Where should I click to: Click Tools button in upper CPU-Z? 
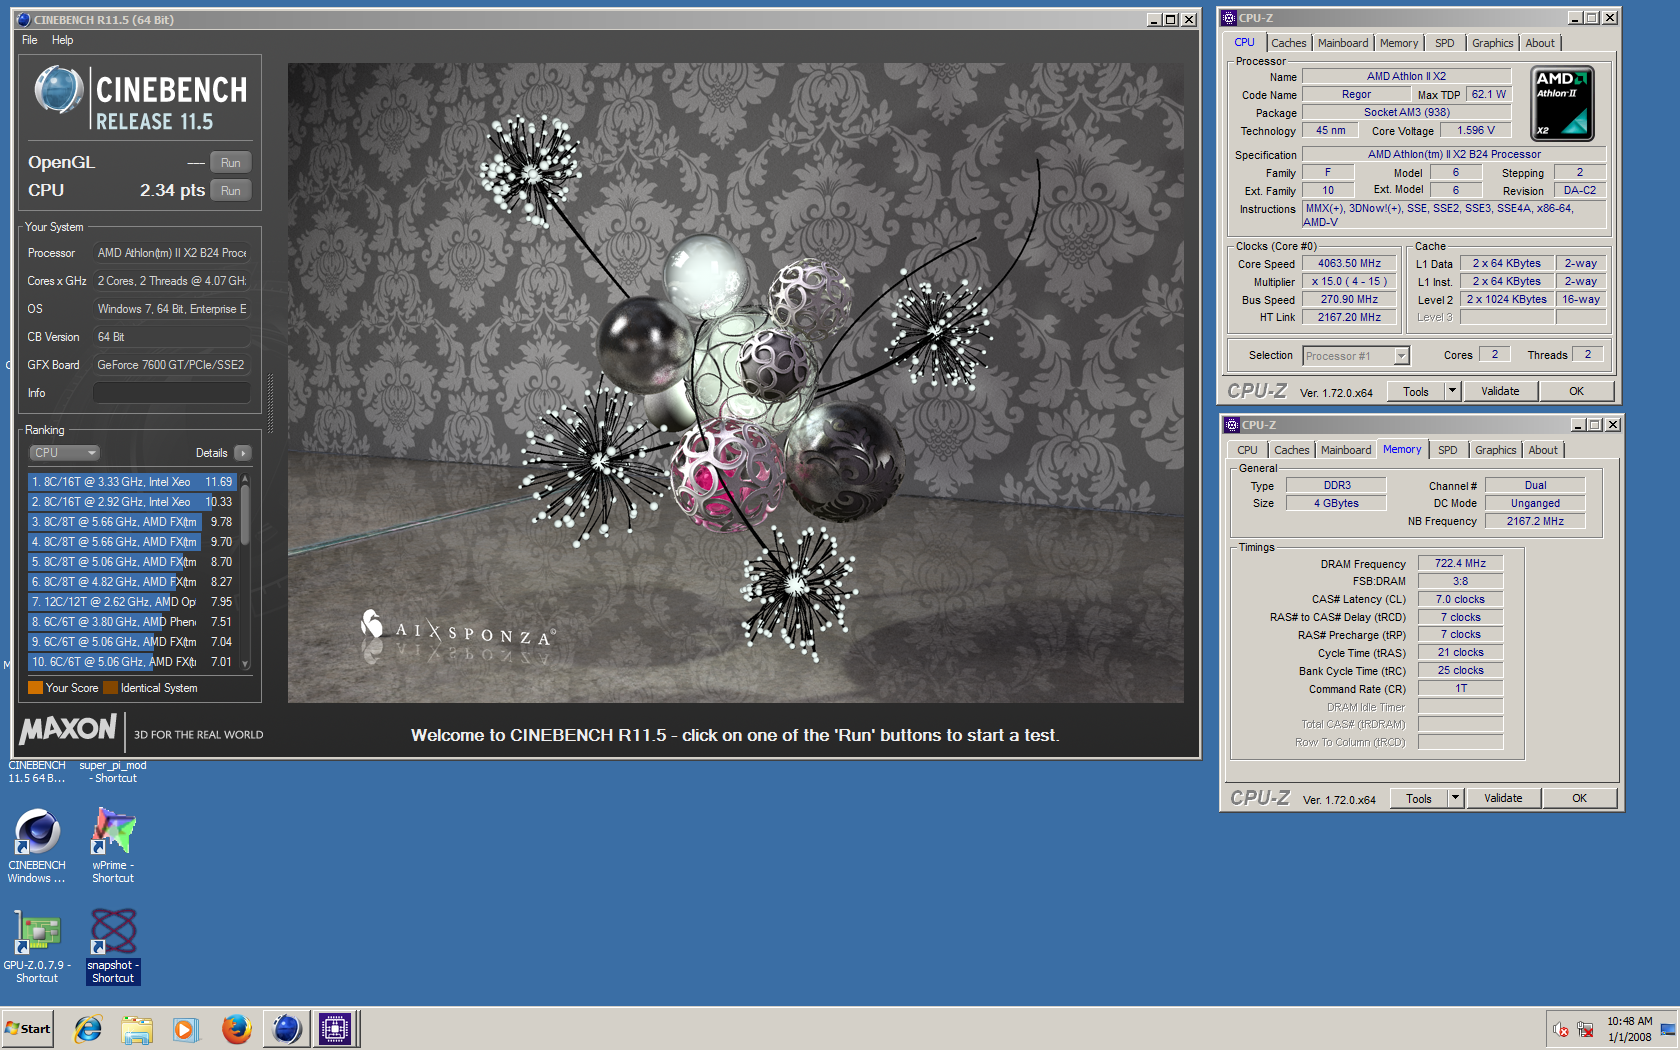pos(1416,391)
